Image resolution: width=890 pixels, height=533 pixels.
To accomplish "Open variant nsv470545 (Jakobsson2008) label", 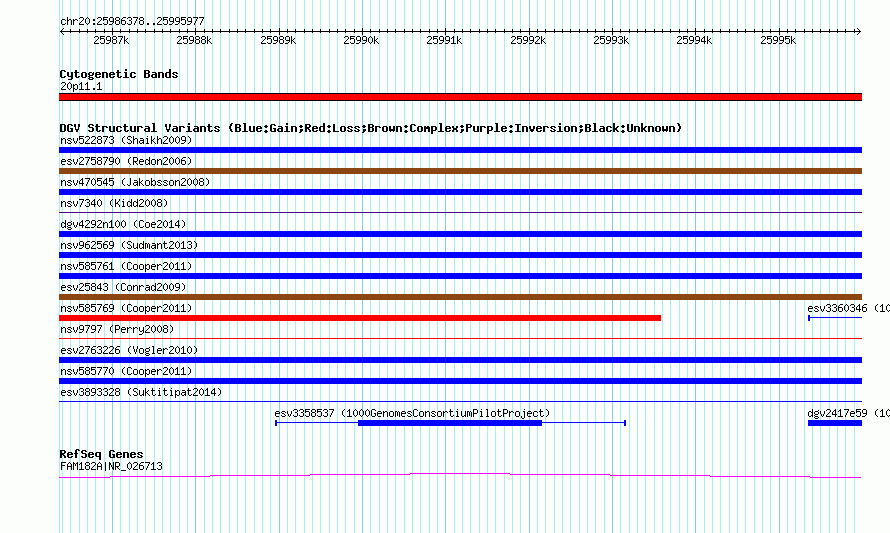I will pos(135,182).
